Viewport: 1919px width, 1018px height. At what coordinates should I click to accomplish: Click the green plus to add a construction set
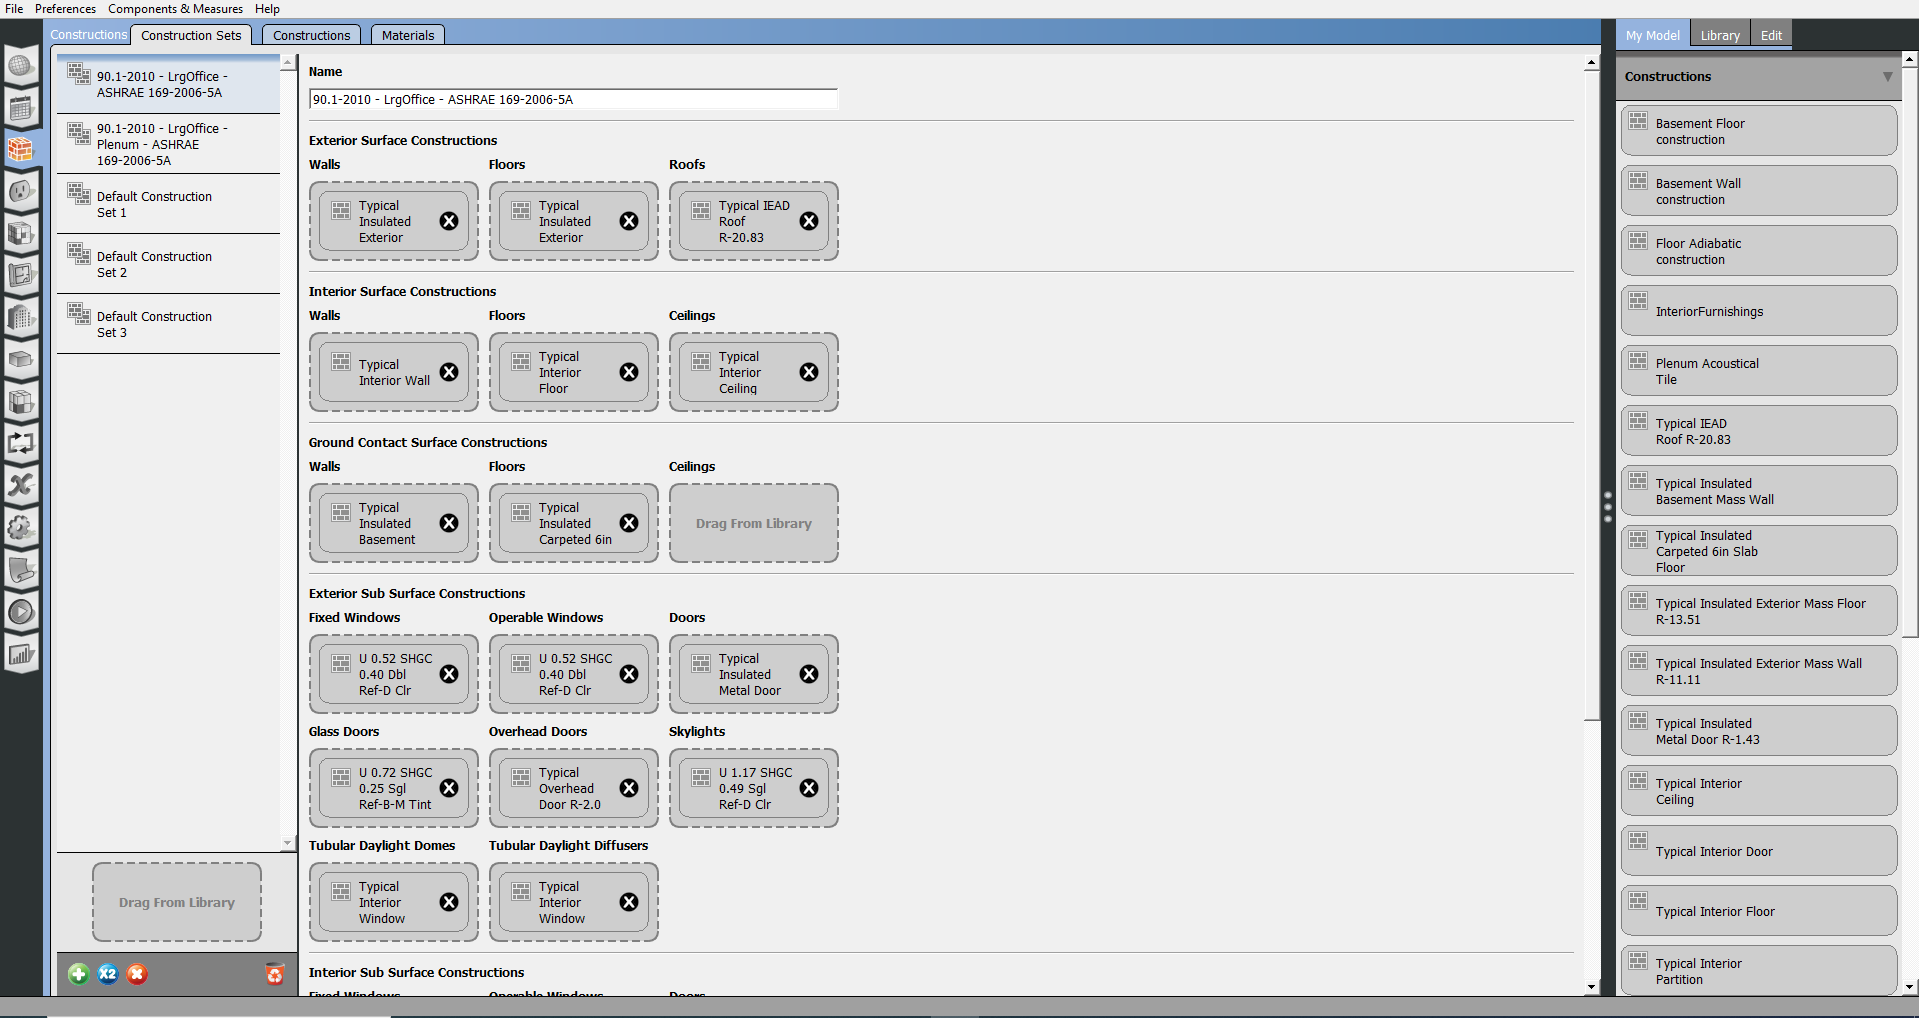click(x=78, y=974)
